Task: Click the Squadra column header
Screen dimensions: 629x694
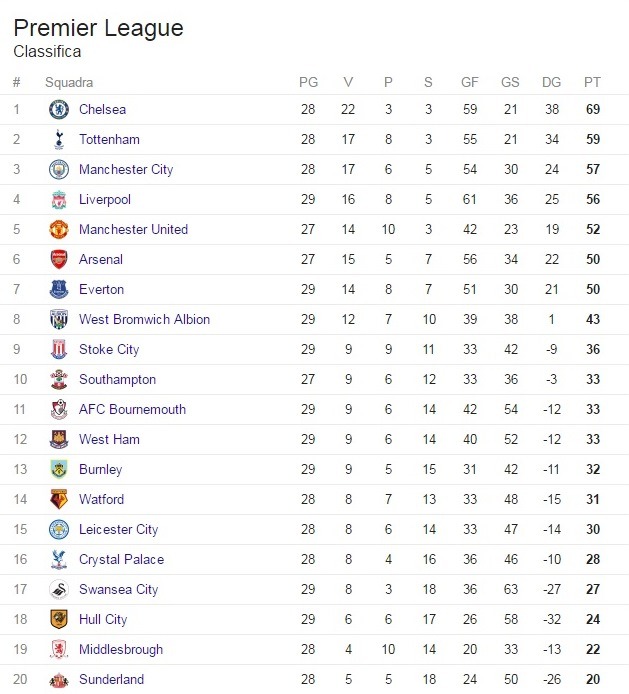Action: coord(69,82)
